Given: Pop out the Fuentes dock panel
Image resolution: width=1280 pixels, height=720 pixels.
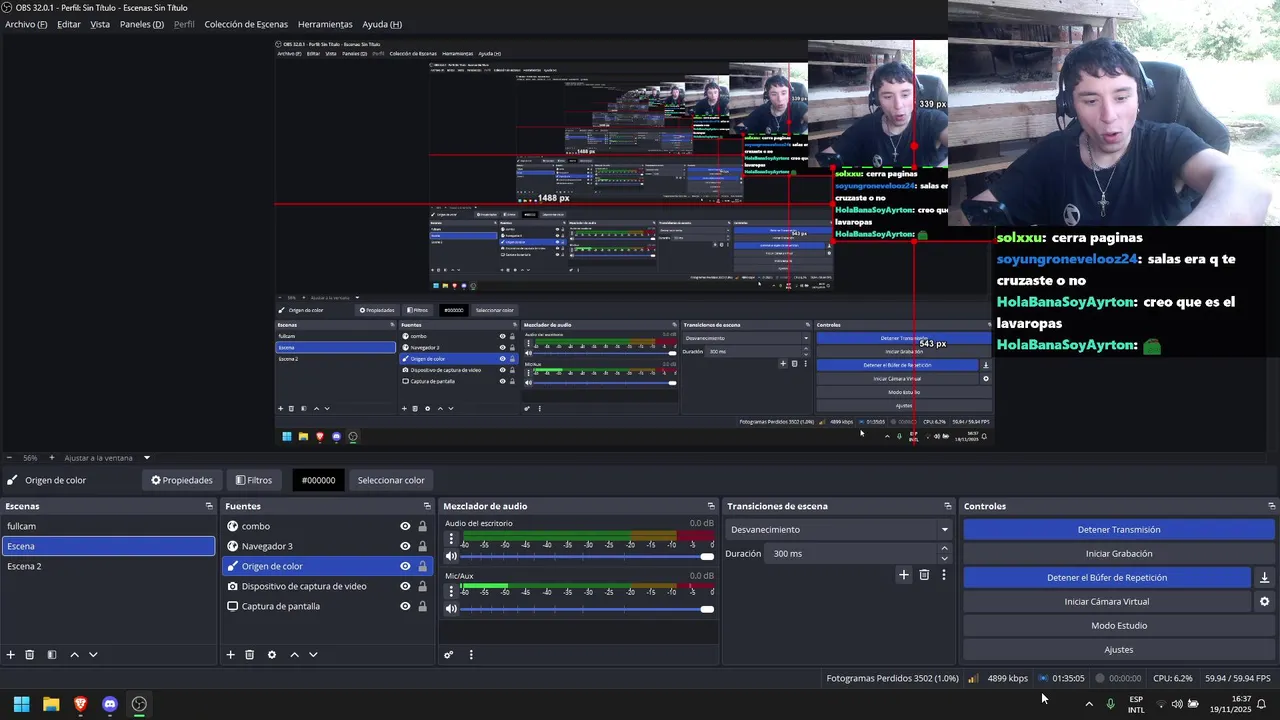Looking at the screenshot, I should 427,506.
